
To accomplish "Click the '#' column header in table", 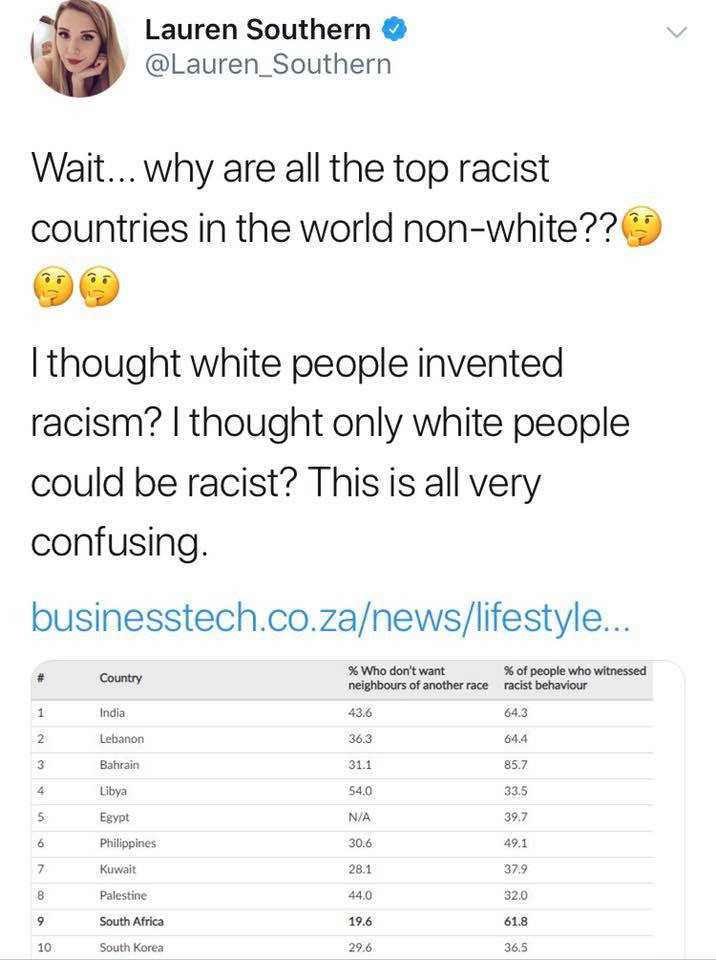I will [41, 677].
